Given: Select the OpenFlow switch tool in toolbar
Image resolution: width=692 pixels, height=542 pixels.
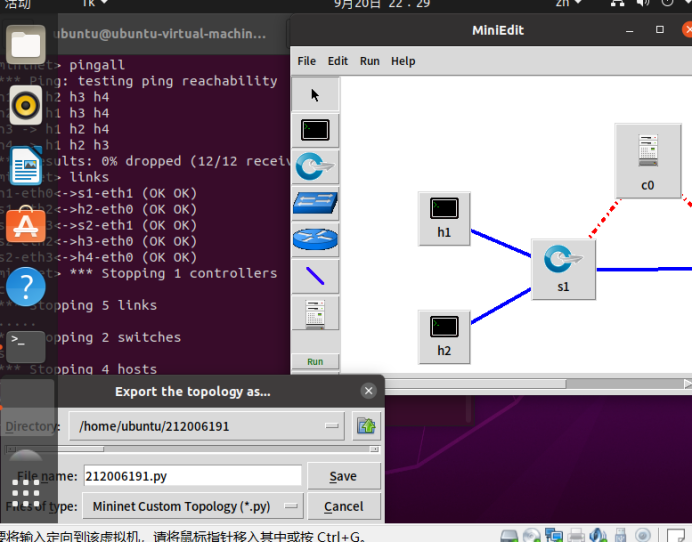Looking at the screenshot, I should click(x=315, y=167).
